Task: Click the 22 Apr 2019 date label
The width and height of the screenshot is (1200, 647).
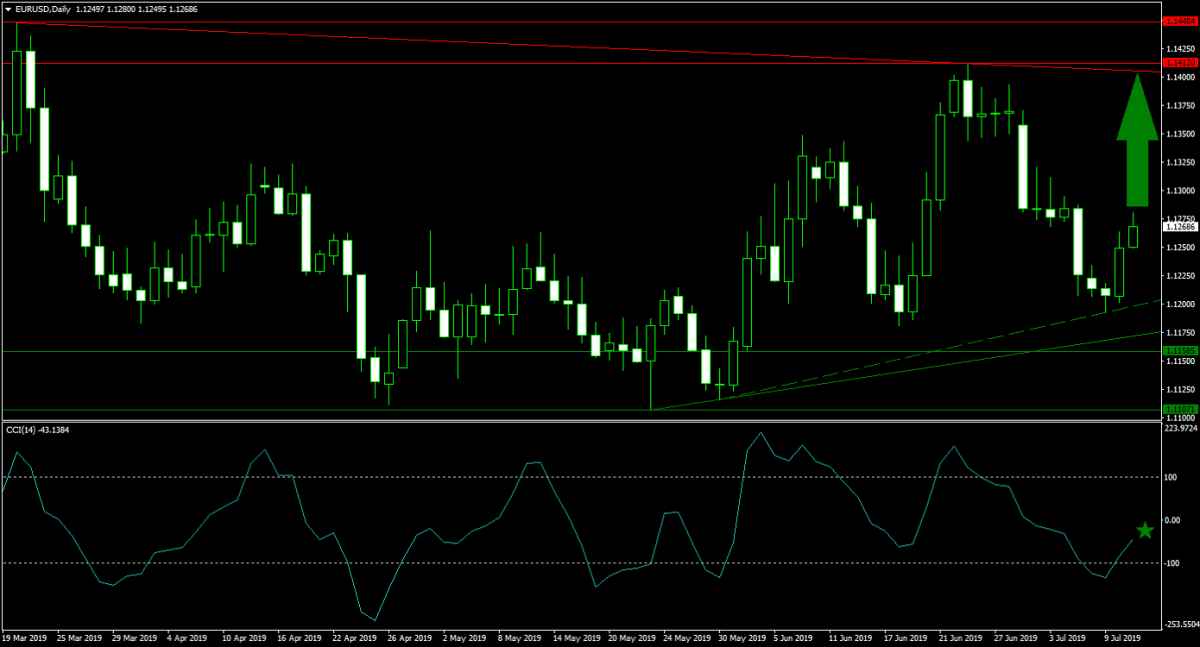Action: click(x=354, y=637)
